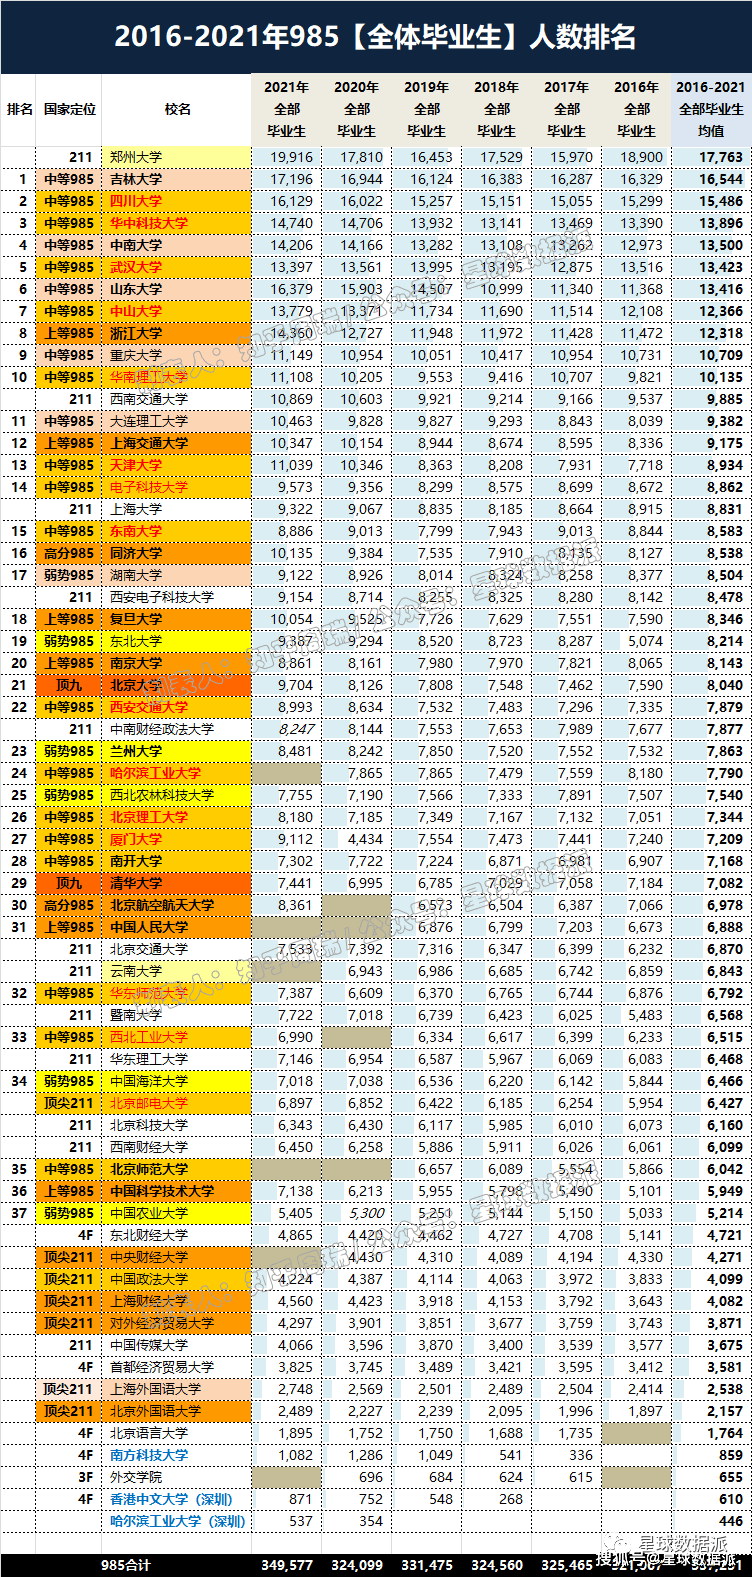
Task: Click the 2019年全部毕业生 column header
Action: (427, 109)
